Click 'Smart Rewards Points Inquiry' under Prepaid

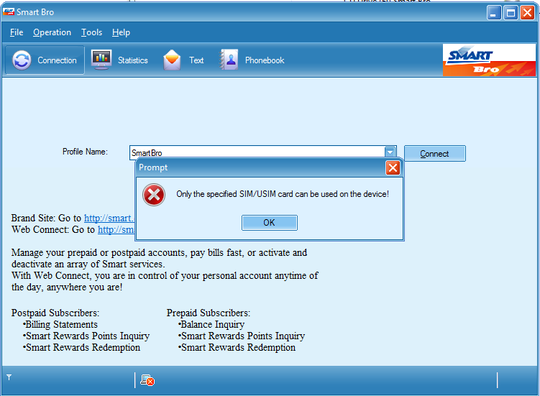[x=242, y=336]
